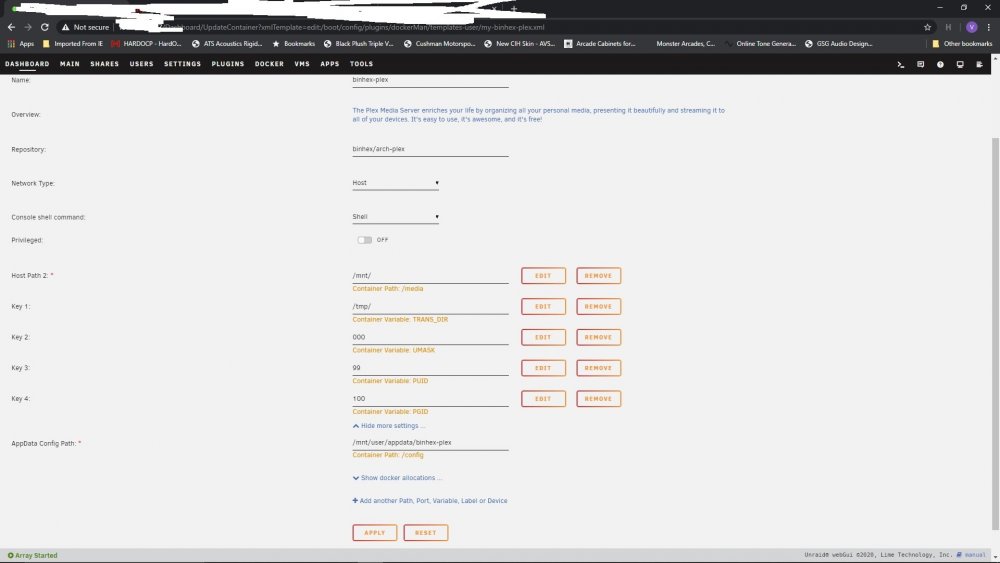Click the Name field with binhex-plex
This screenshot has height=563, width=1000.
pos(430,80)
